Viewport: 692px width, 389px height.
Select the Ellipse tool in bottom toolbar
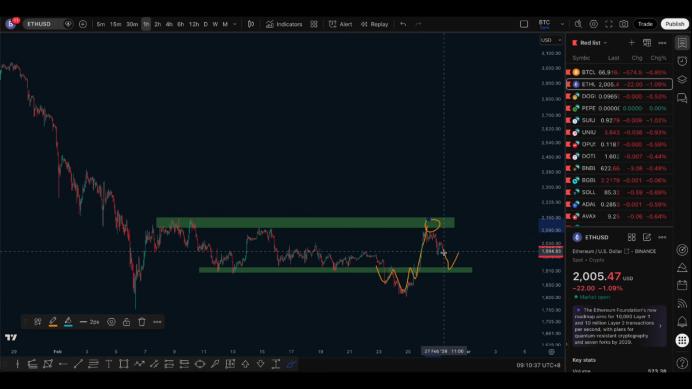click(199, 364)
